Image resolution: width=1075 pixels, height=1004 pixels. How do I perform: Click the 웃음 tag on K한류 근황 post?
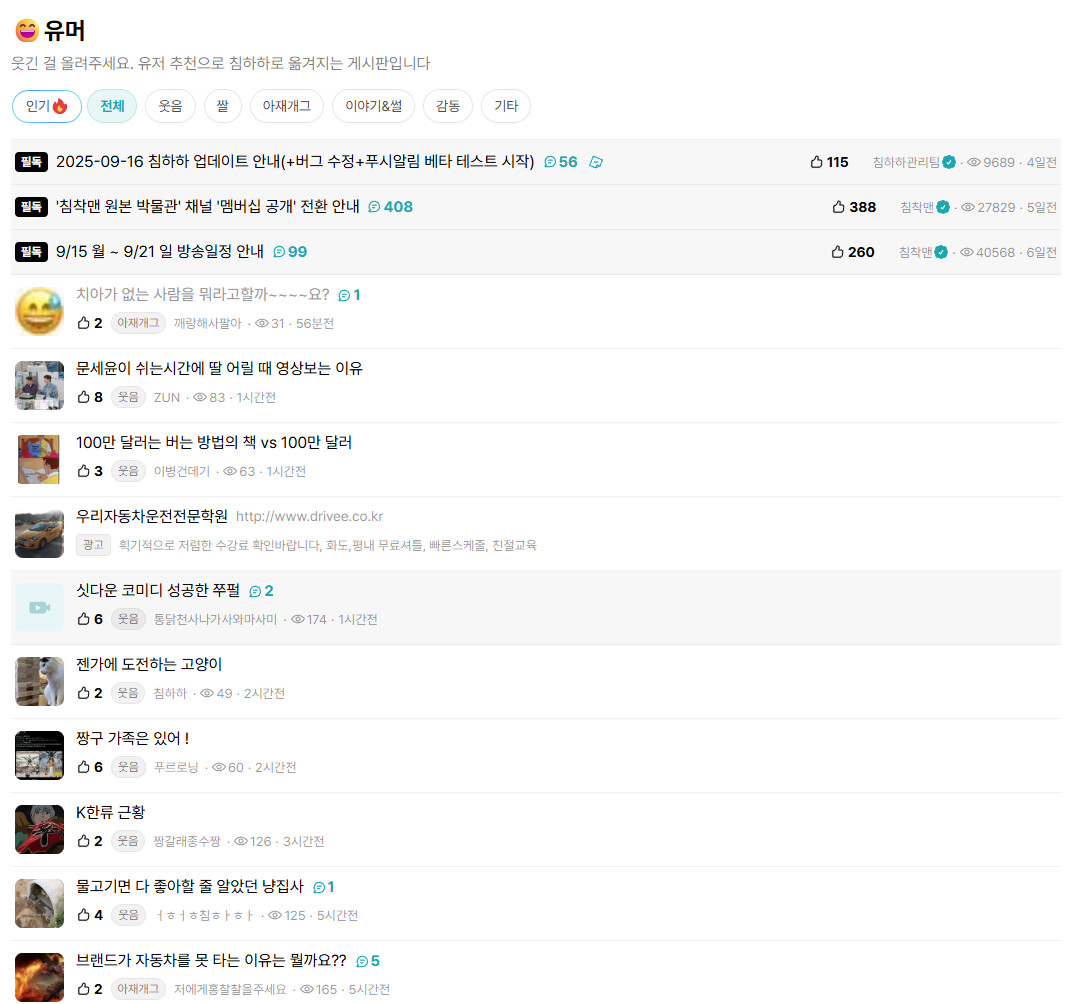(128, 841)
